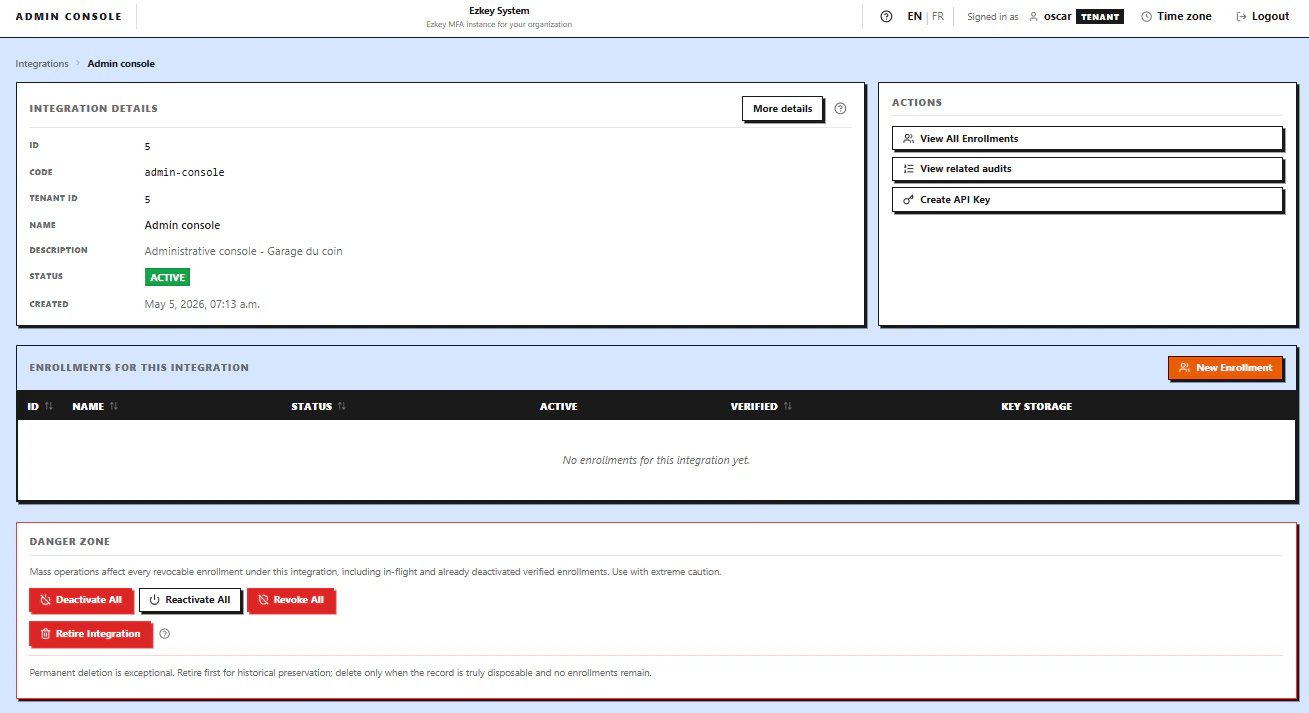Click Retire Integration button
The height and width of the screenshot is (713, 1309).
click(x=90, y=634)
